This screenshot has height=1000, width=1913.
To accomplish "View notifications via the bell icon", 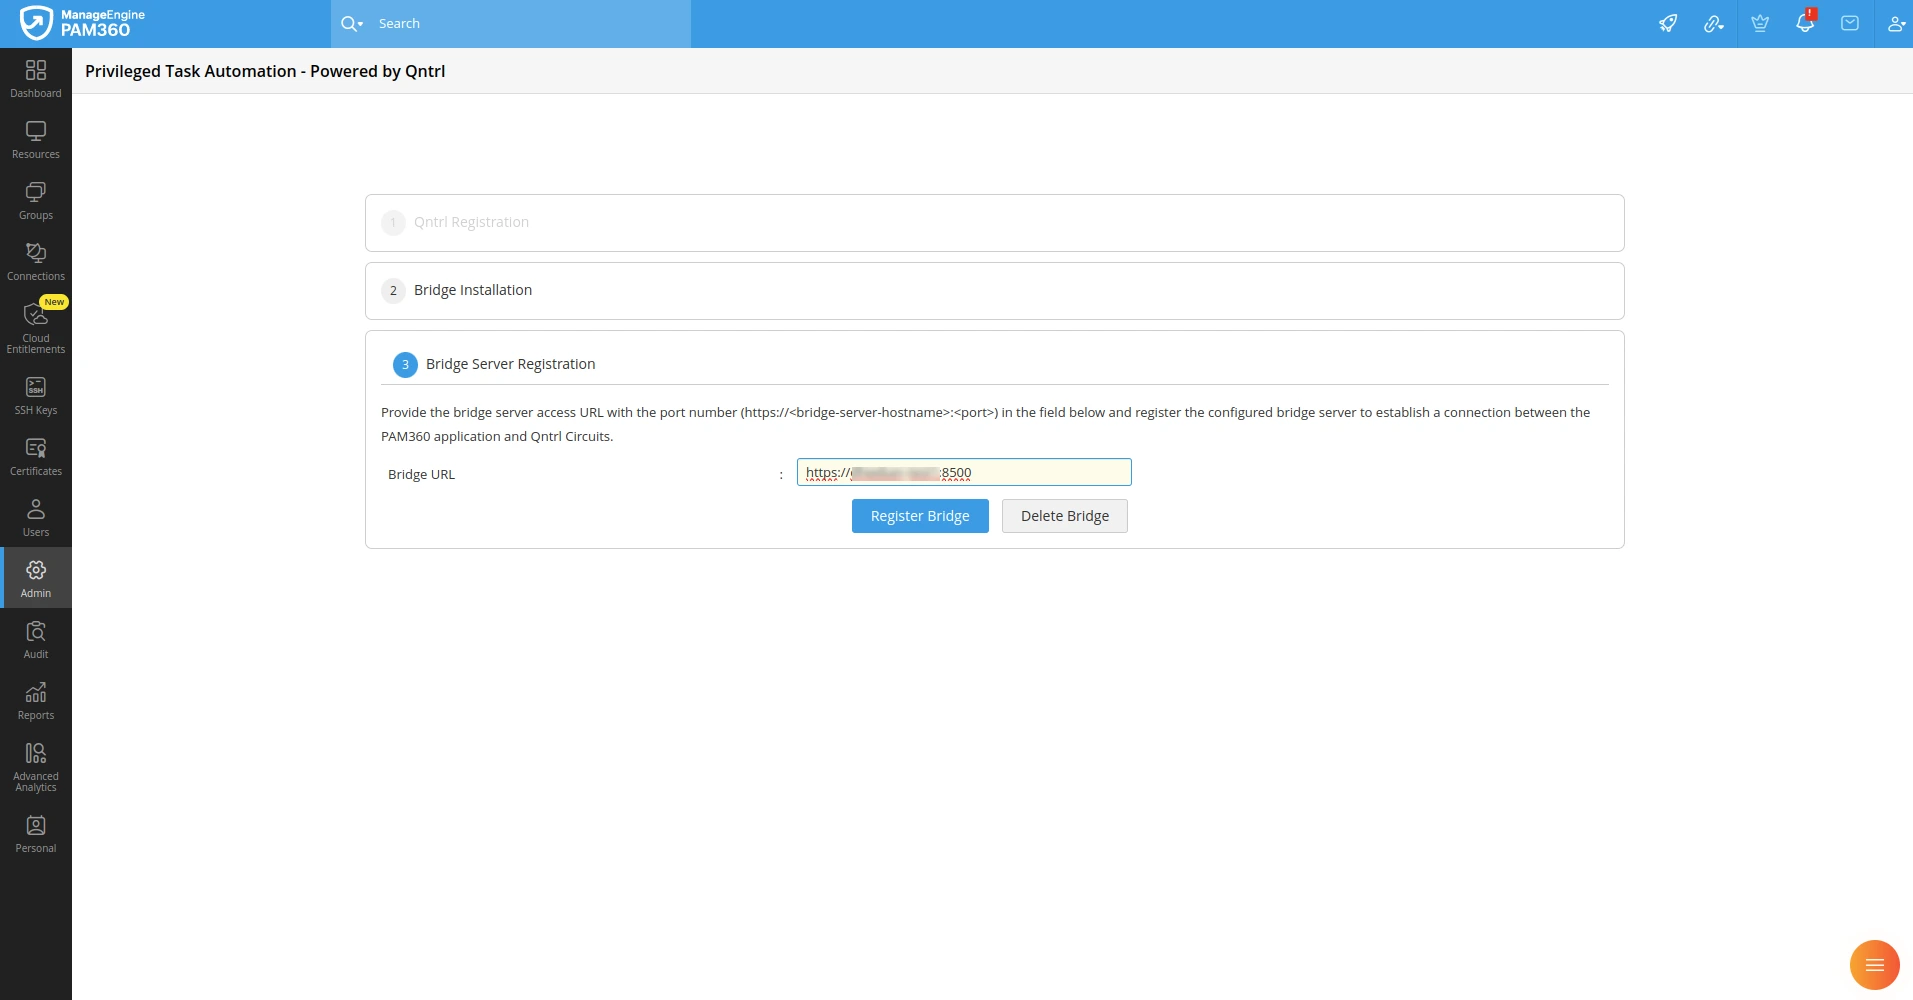I will 1805,23.
